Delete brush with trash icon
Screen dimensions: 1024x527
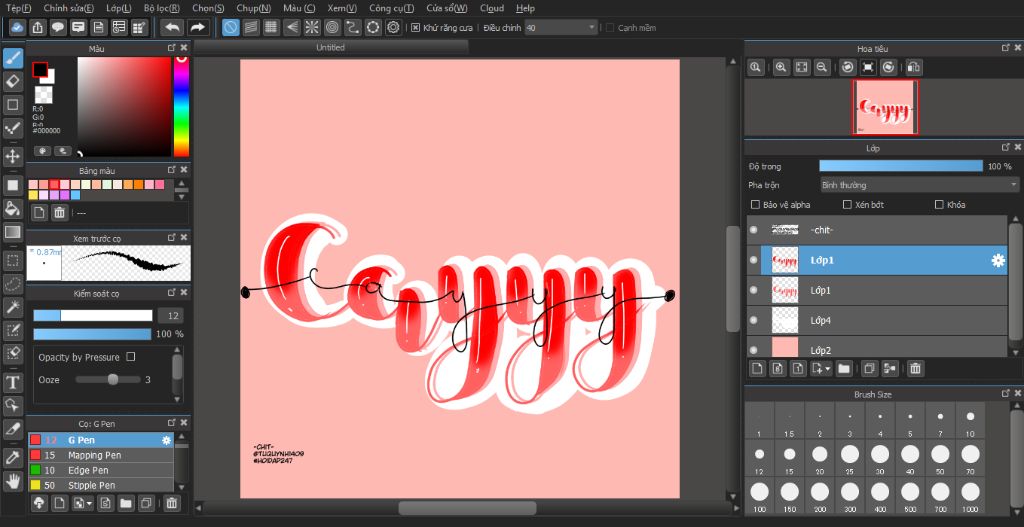(171, 503)
